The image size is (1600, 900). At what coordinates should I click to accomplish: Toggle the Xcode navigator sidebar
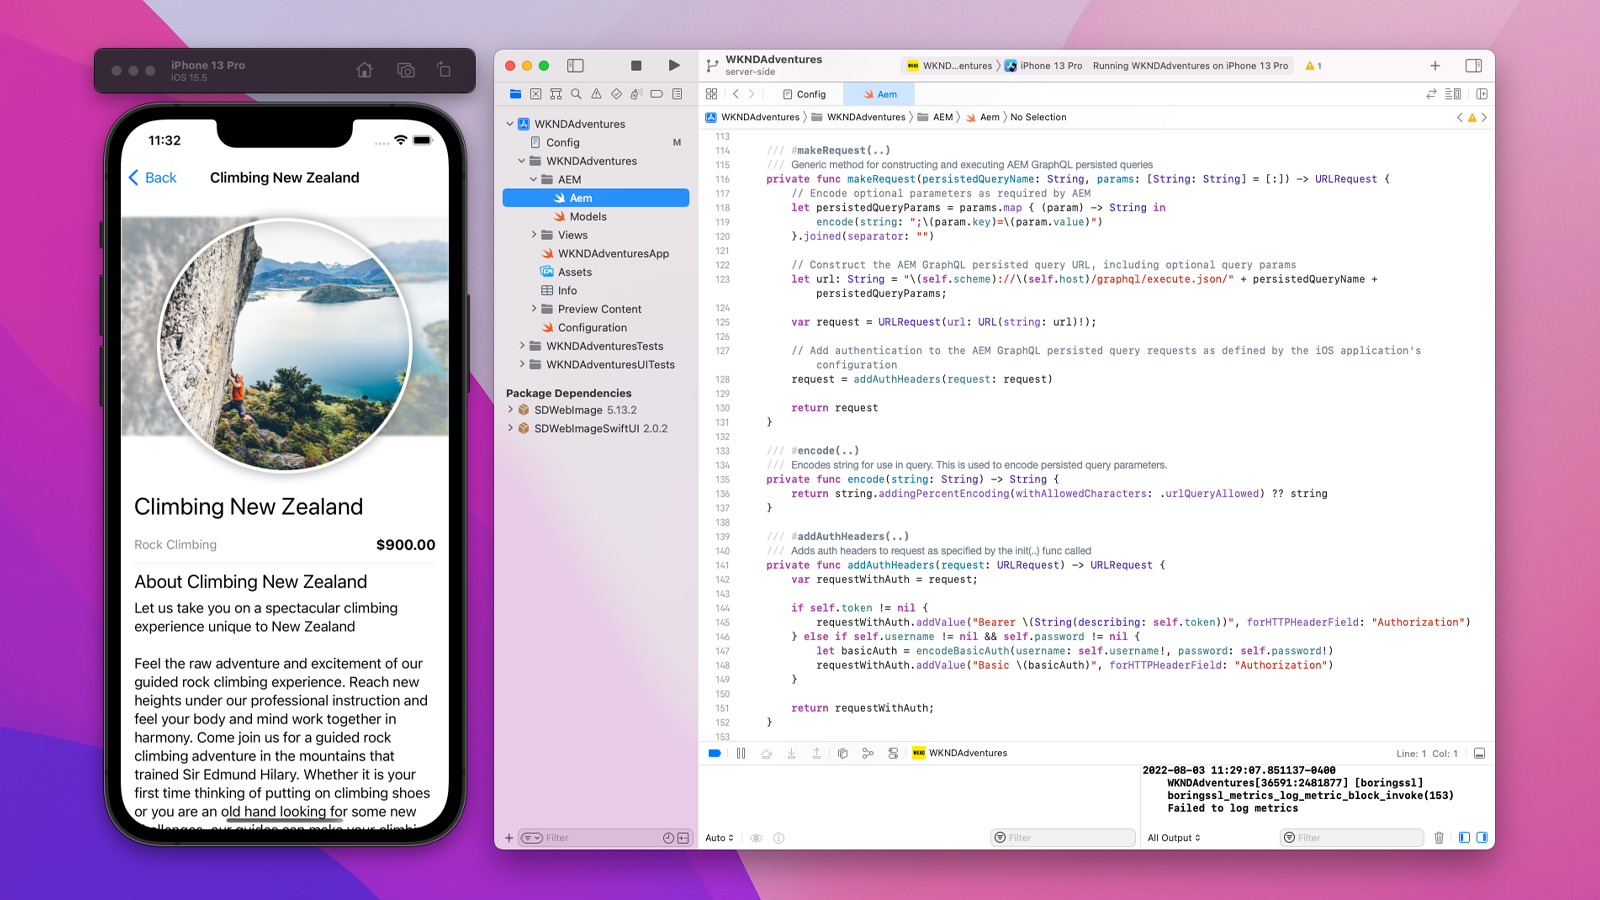[575, 66]
